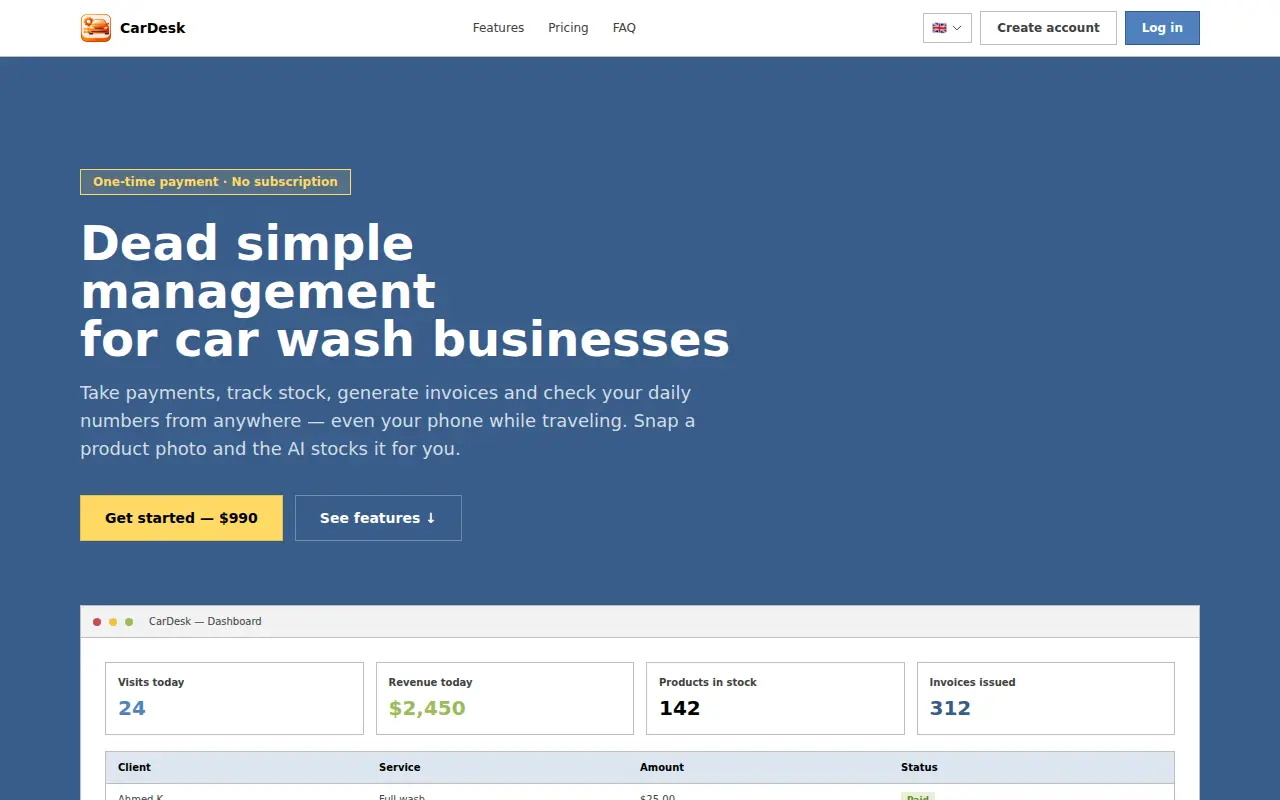
Task: Click the Log in button
Action: coord(1162,28)
